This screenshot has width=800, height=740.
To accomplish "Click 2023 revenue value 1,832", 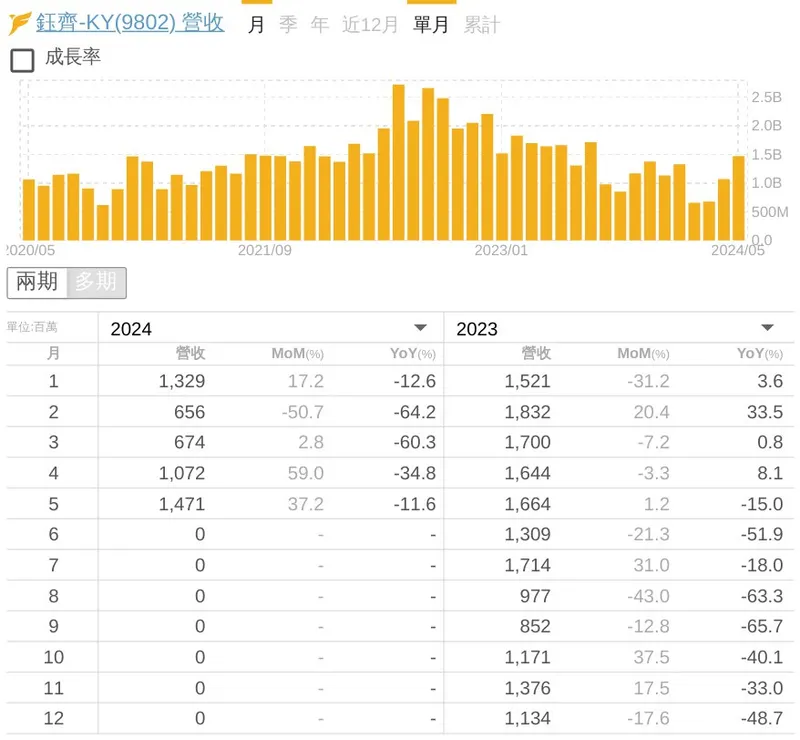I will pos(528,412).
